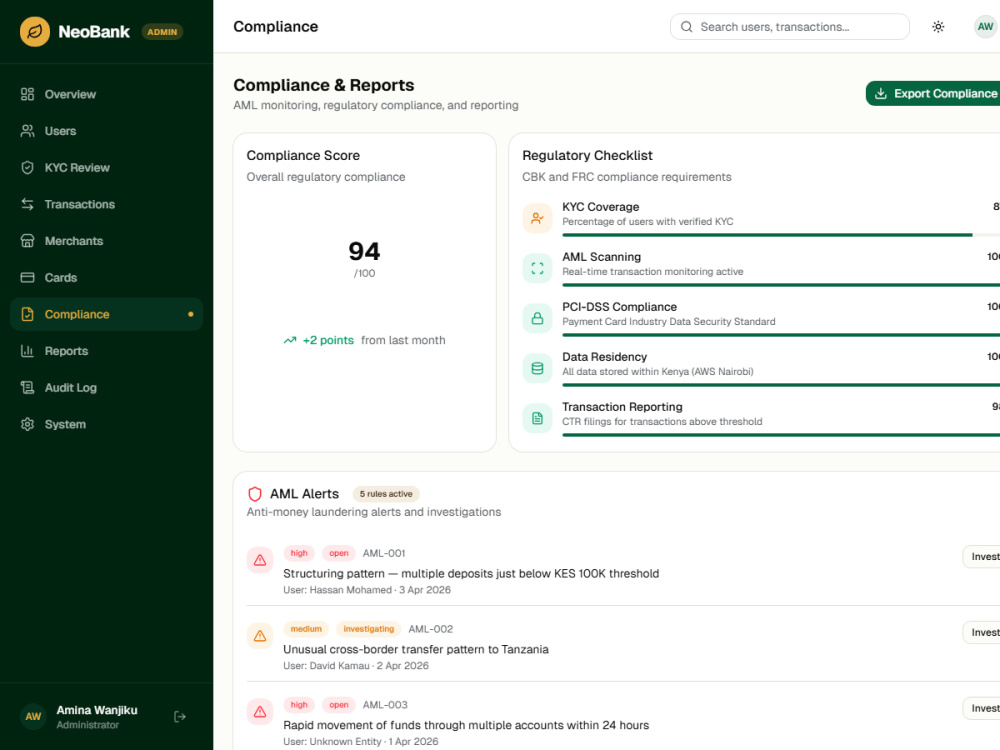Click the Overview grid icon in sidebar
The height and width of the screenshot is (750, 1000).
point(27,94)
